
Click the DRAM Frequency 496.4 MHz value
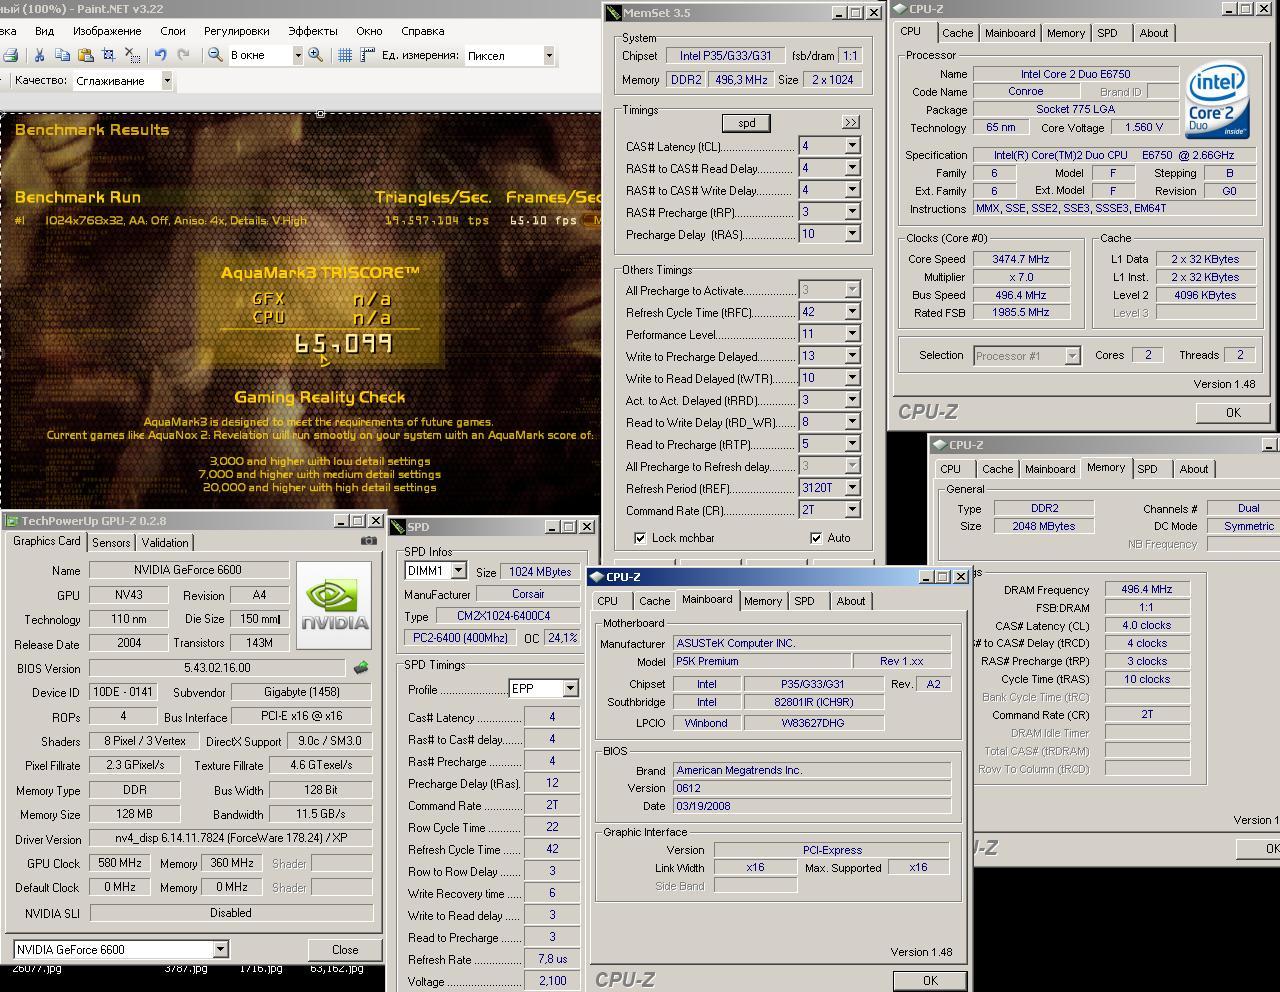point(1147,590)
